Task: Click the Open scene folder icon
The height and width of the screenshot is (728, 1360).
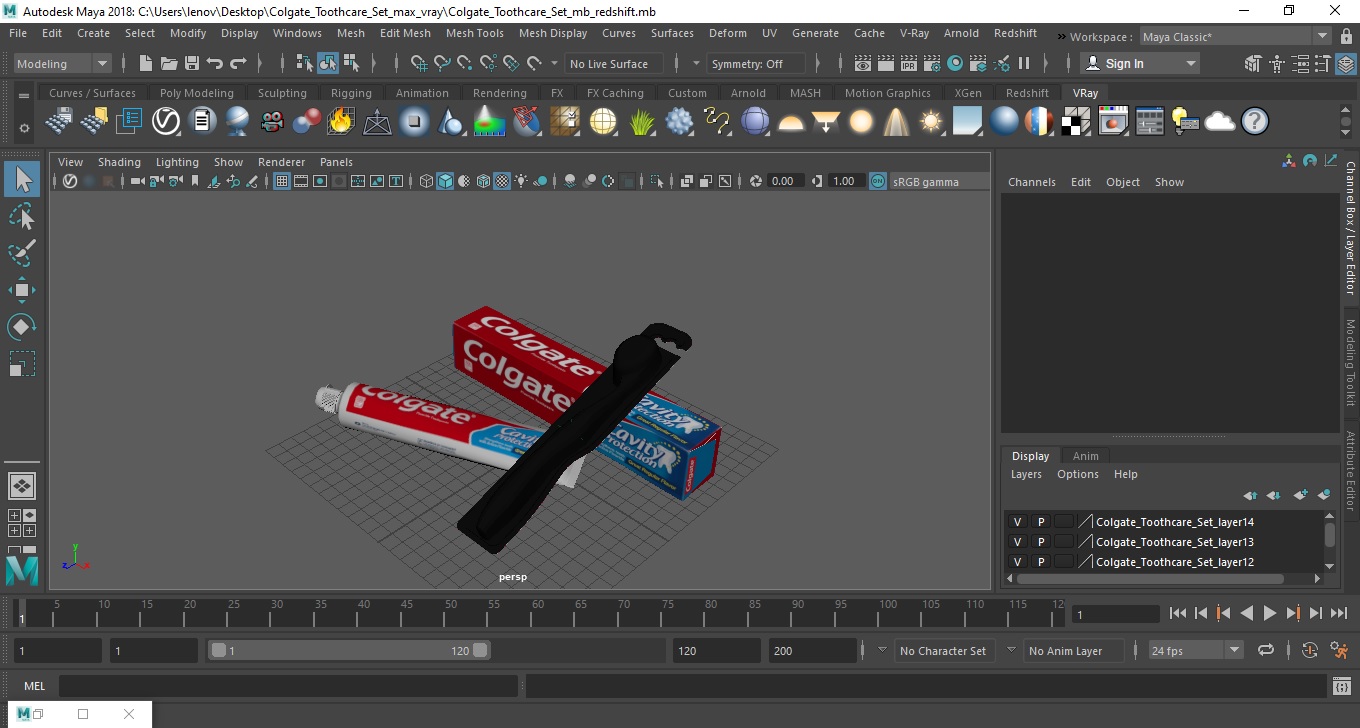Action: (x=169, y=63)
